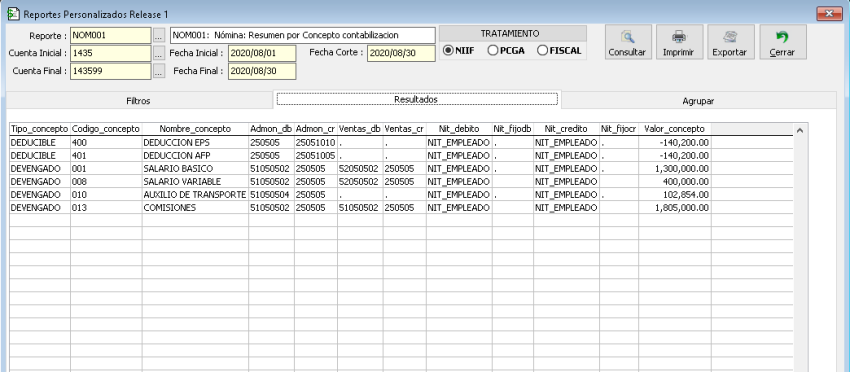The width and height of the screenshot is (851, 373).
Task: Switch to the Agrupar tab
Action: (698, 101)
